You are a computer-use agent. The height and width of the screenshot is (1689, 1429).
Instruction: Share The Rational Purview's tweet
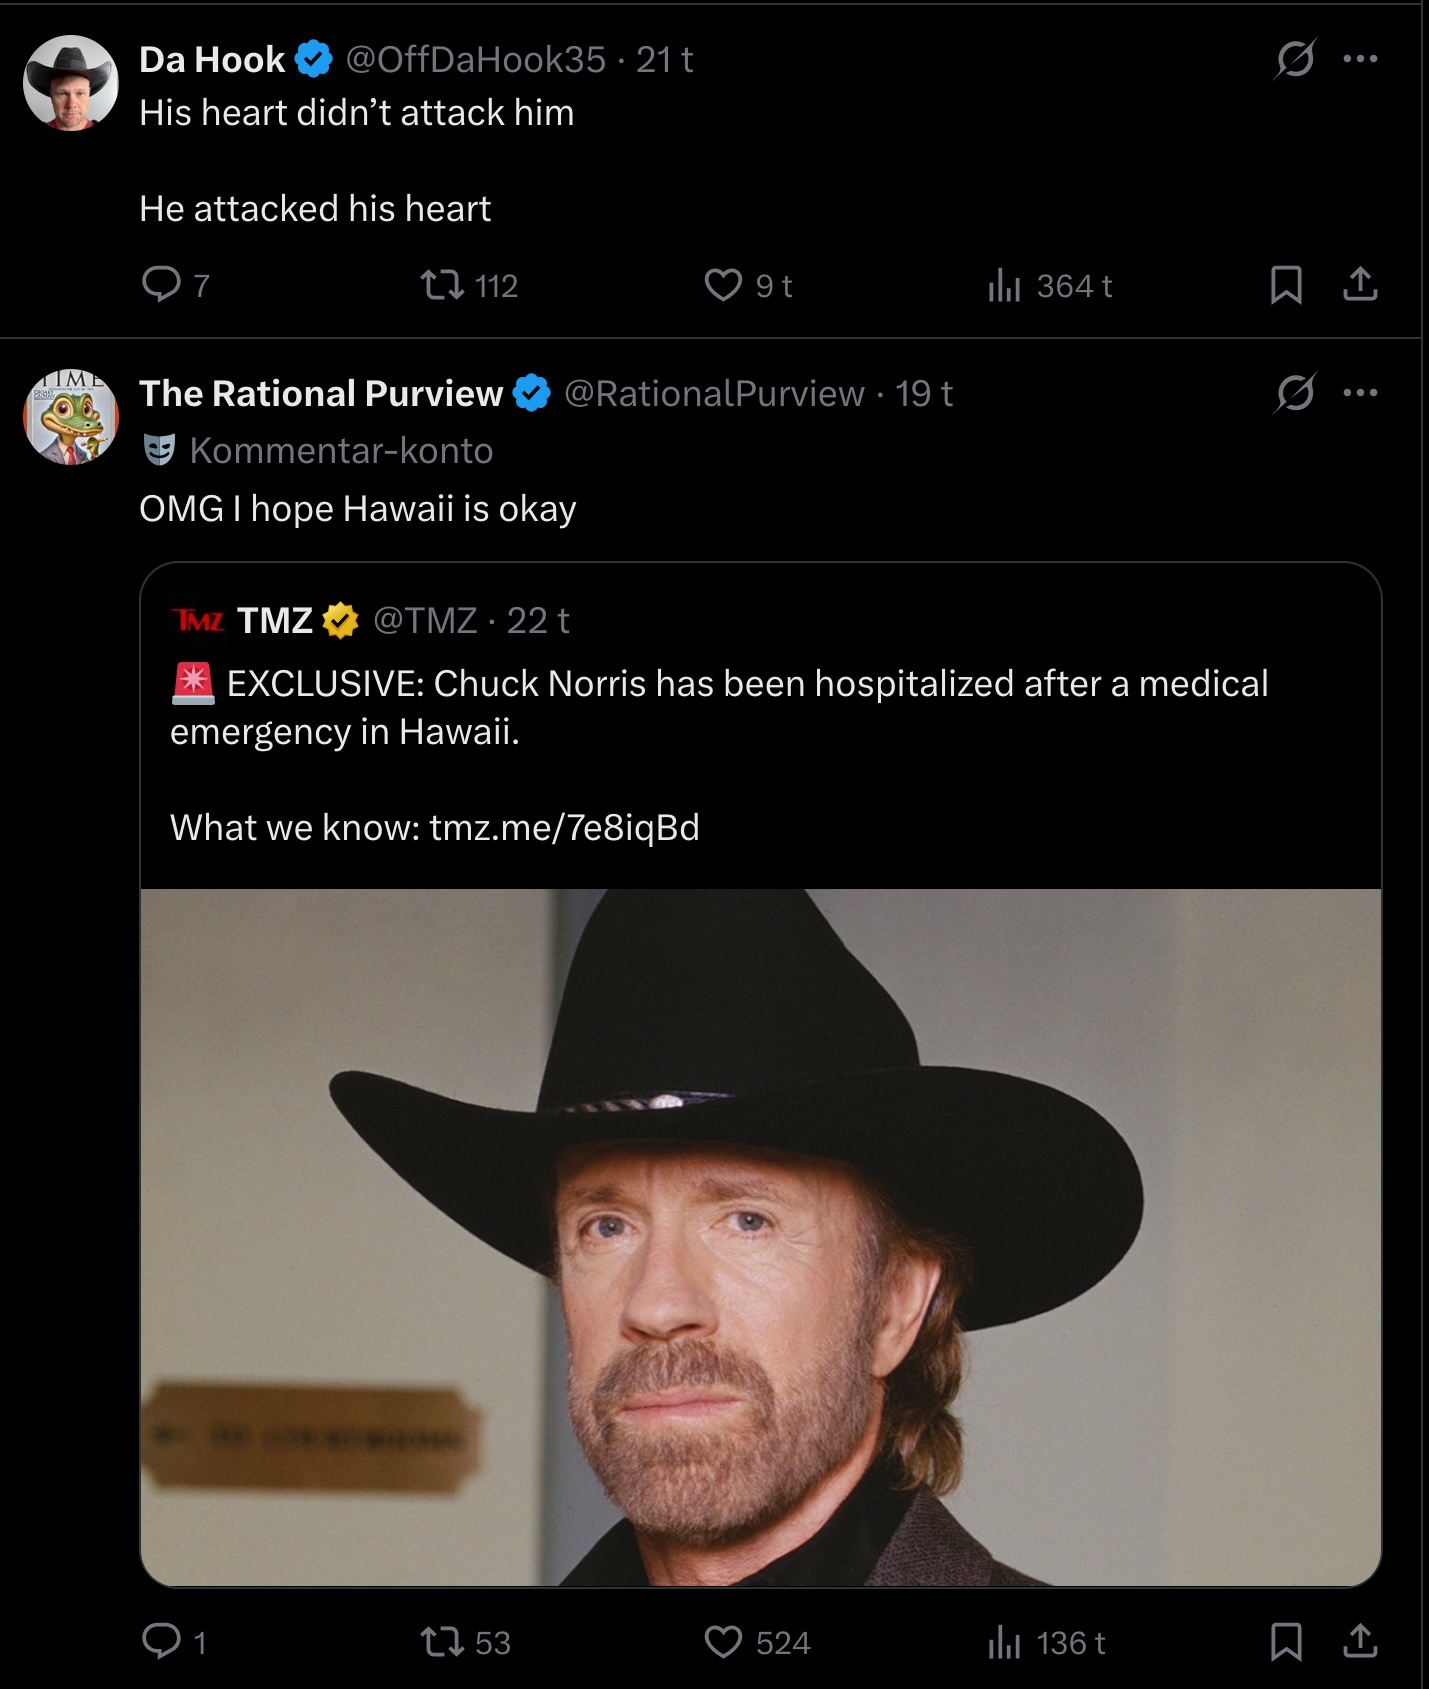click(x=1360, y=1641)
